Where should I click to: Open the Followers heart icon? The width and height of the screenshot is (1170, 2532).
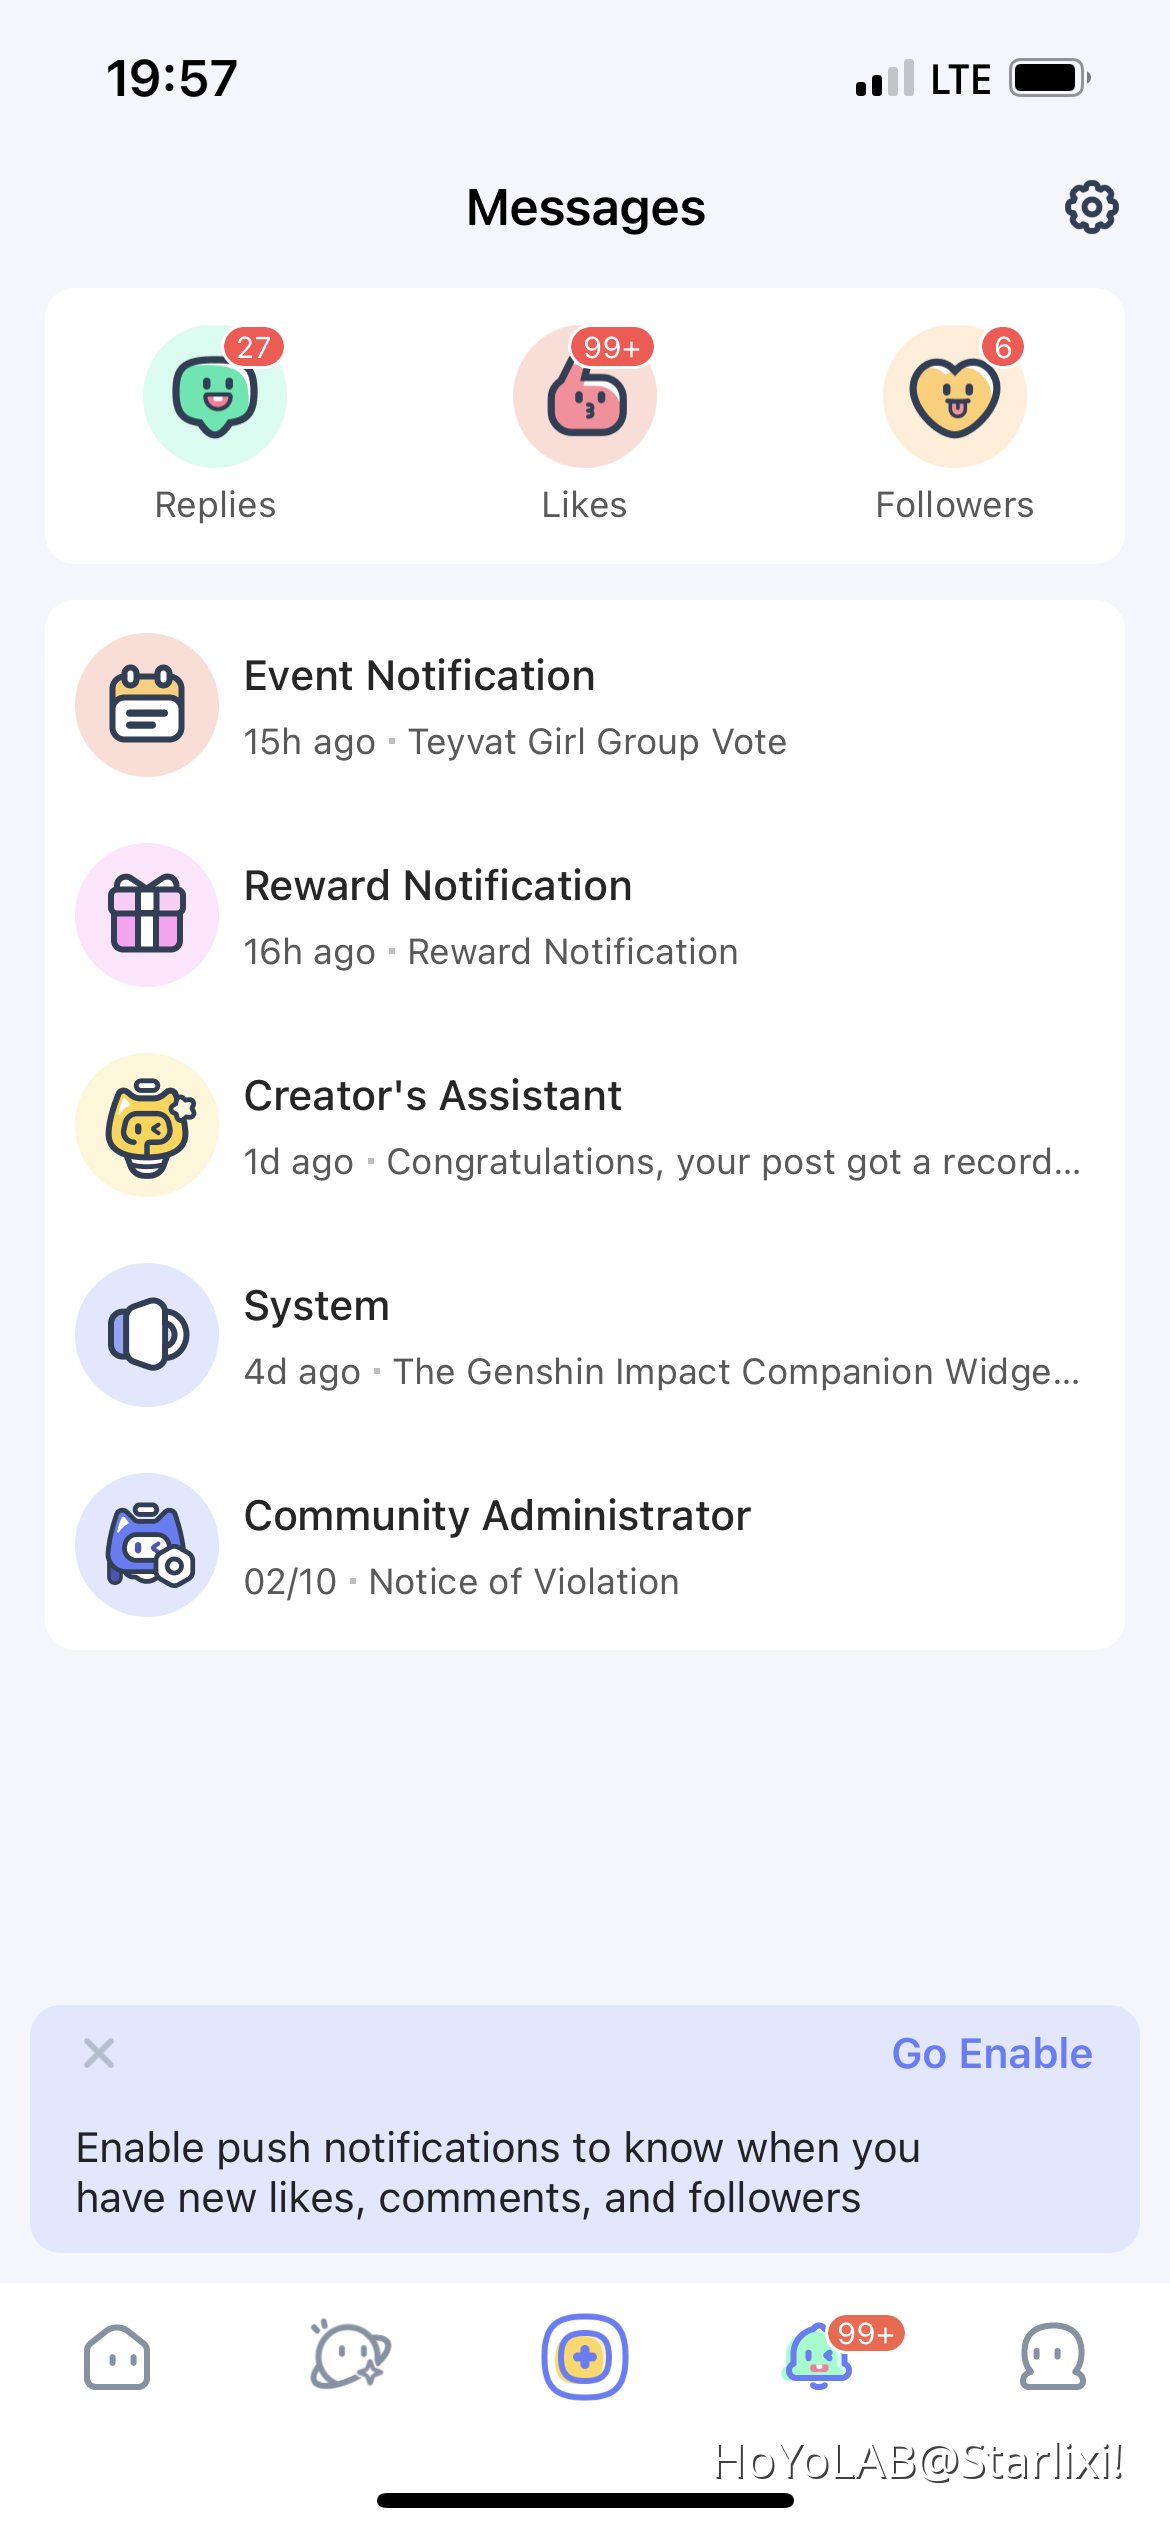(x=955, y=396)
